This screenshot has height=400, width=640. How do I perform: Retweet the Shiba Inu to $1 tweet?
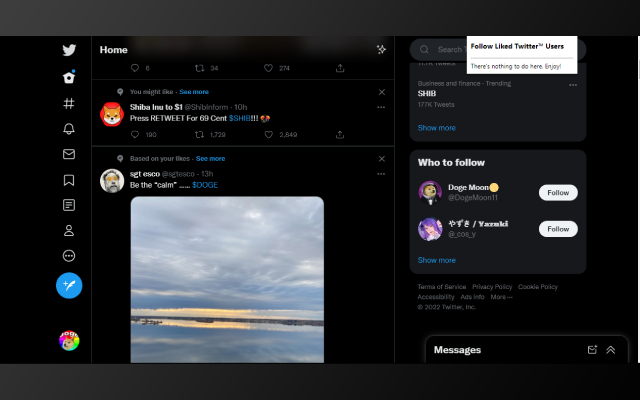[199, 135]
